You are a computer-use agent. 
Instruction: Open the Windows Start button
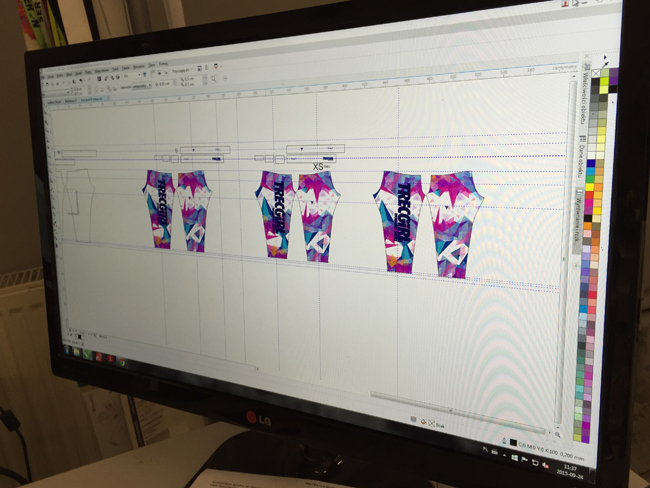(x=67, y=350)
